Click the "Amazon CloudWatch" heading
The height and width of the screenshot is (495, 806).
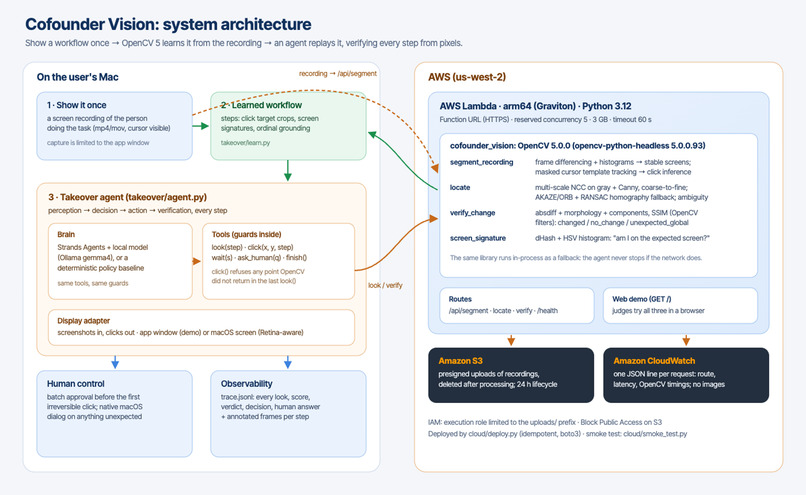(x=654, y=361)
